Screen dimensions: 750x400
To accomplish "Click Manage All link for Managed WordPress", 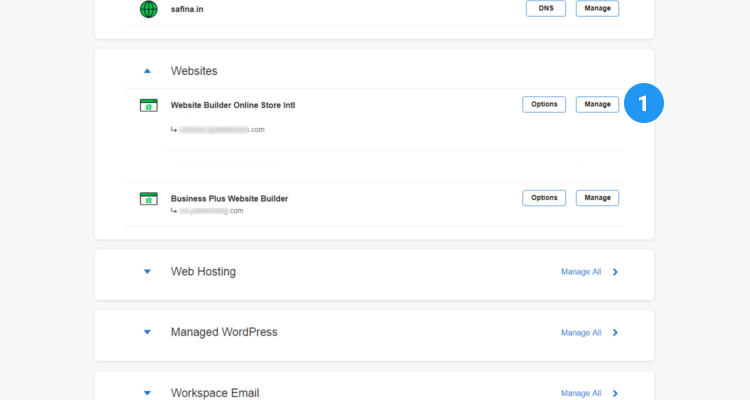I will point(581,333).
